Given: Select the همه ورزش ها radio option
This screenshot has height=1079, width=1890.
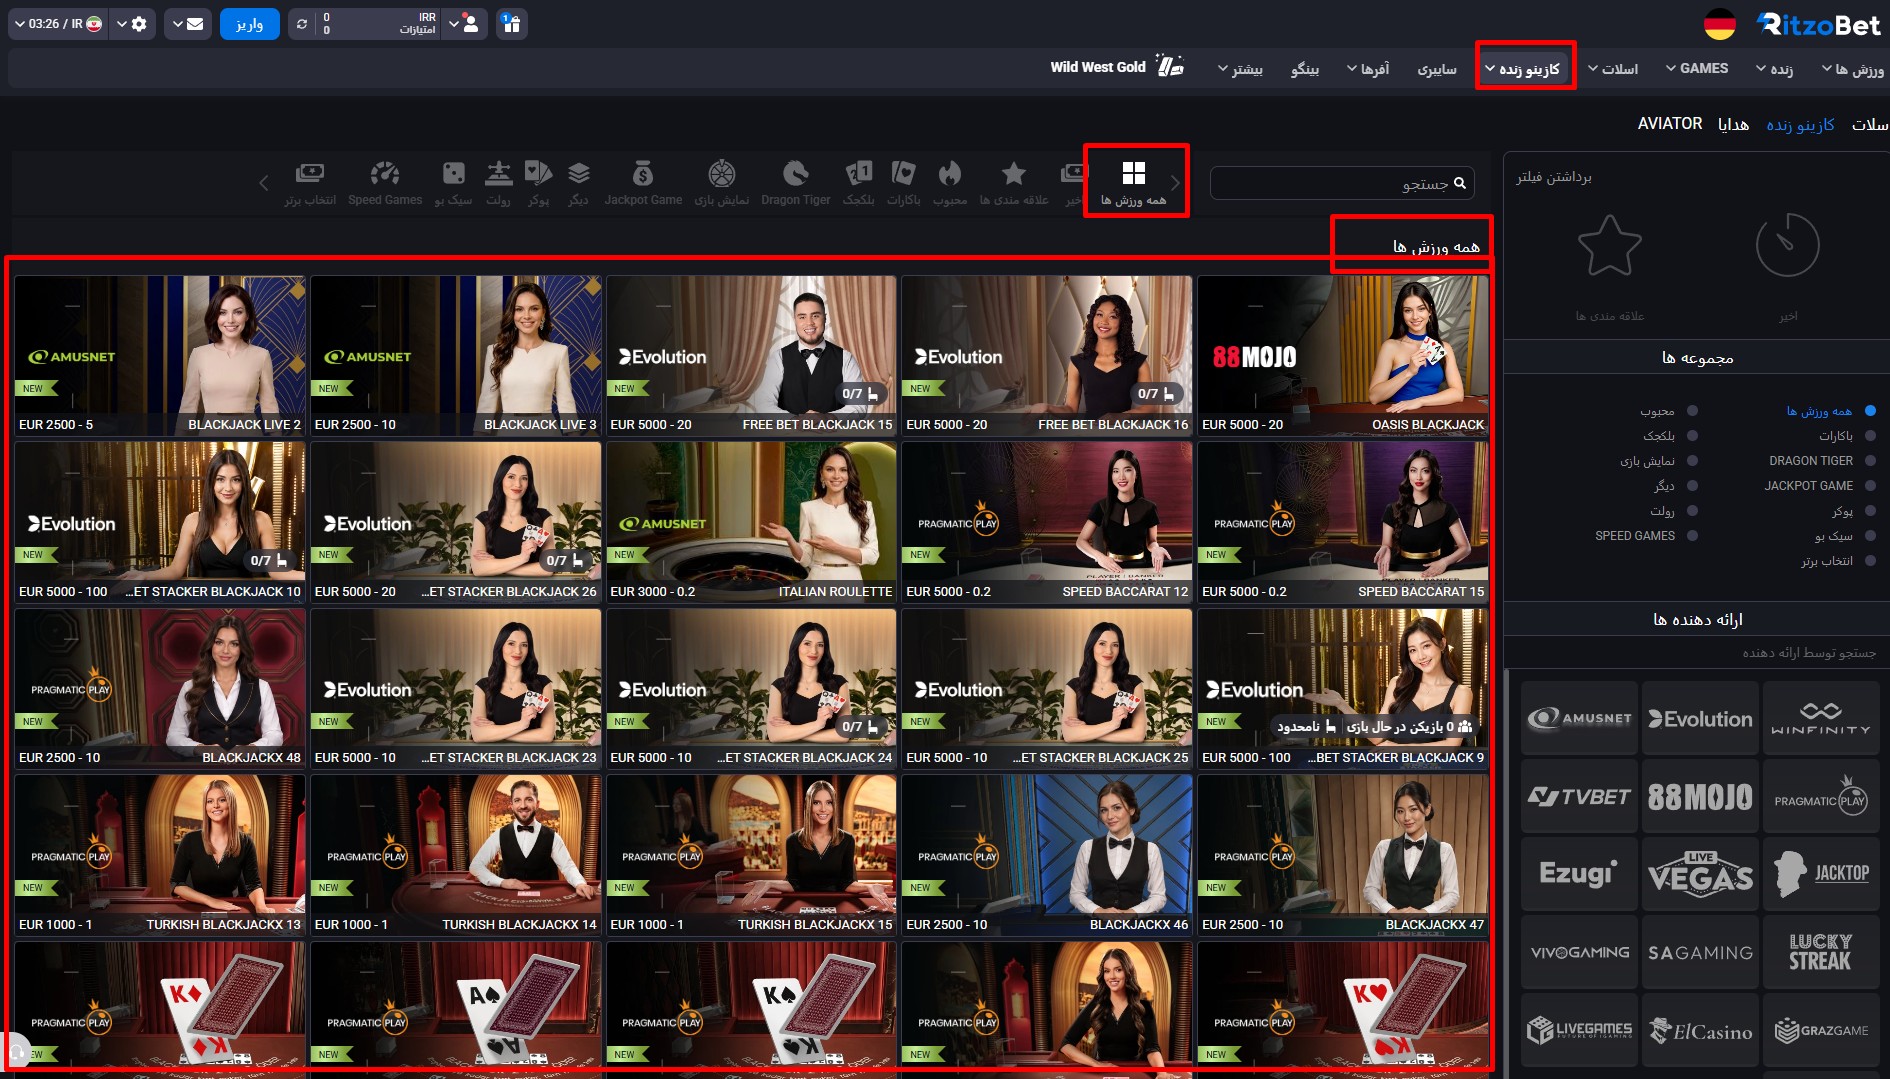Looking at the screenshot, I should [x=1870, y=411].
